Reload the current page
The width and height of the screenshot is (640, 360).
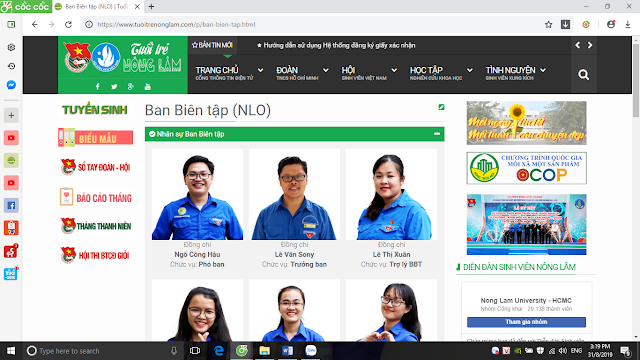68,24
